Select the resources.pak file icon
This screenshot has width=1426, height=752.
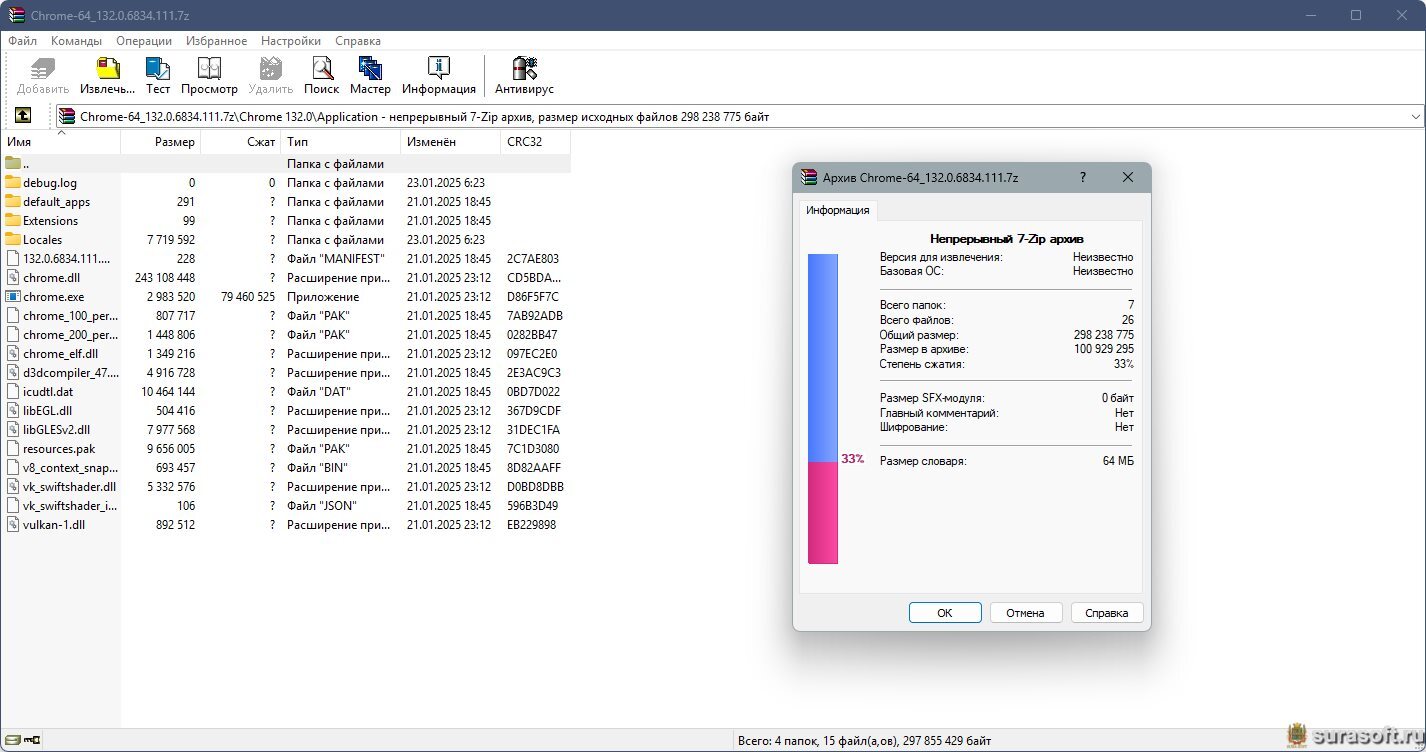pos(13,449)
